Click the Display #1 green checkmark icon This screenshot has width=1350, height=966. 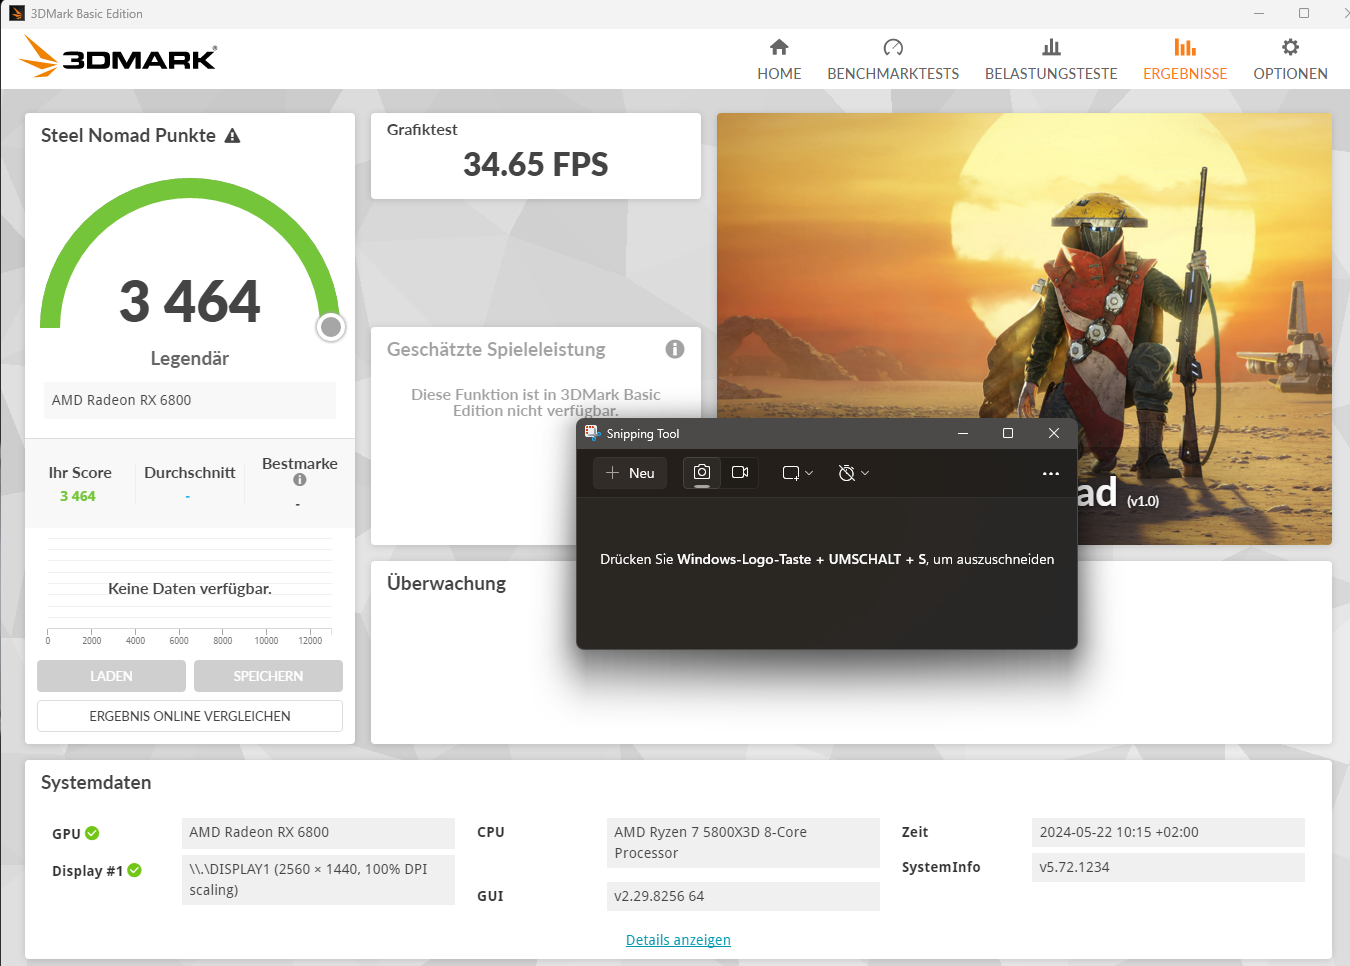coord(134,870)
